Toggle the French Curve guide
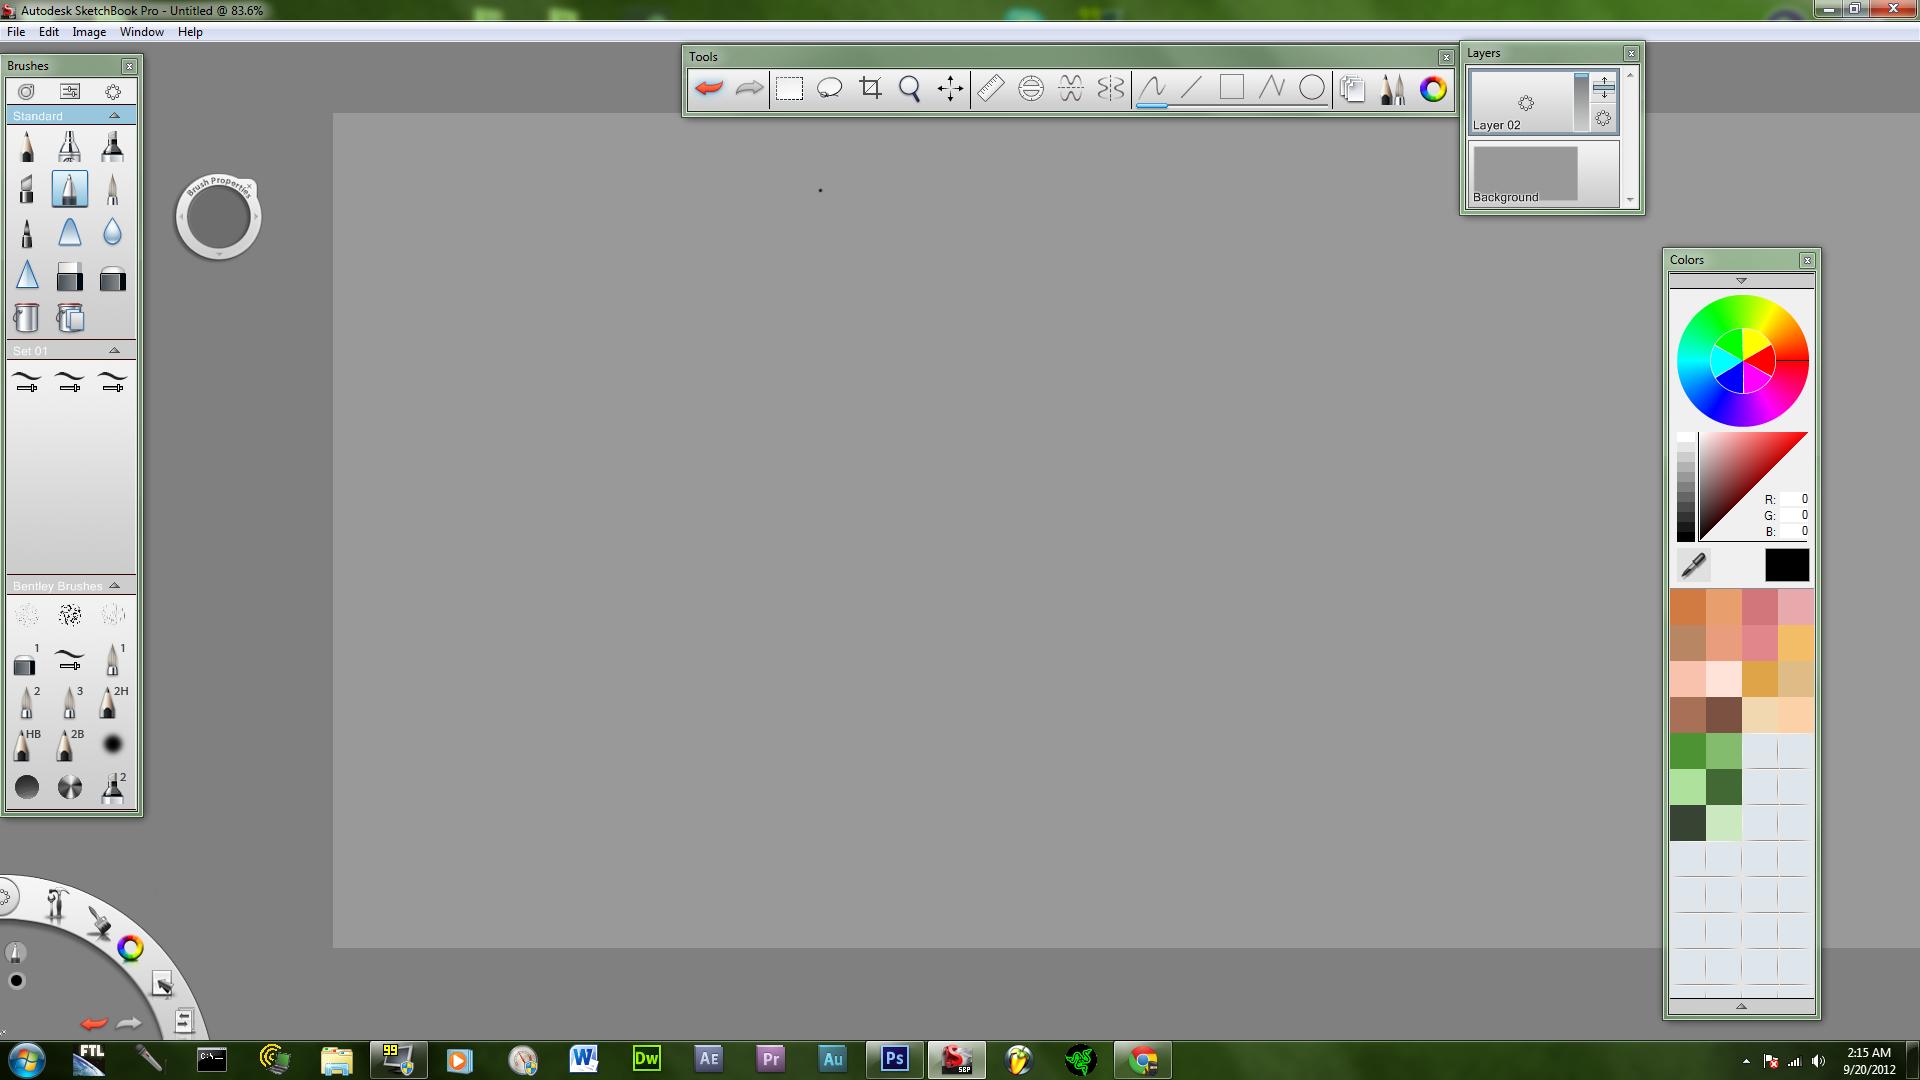 (1071, 88)
